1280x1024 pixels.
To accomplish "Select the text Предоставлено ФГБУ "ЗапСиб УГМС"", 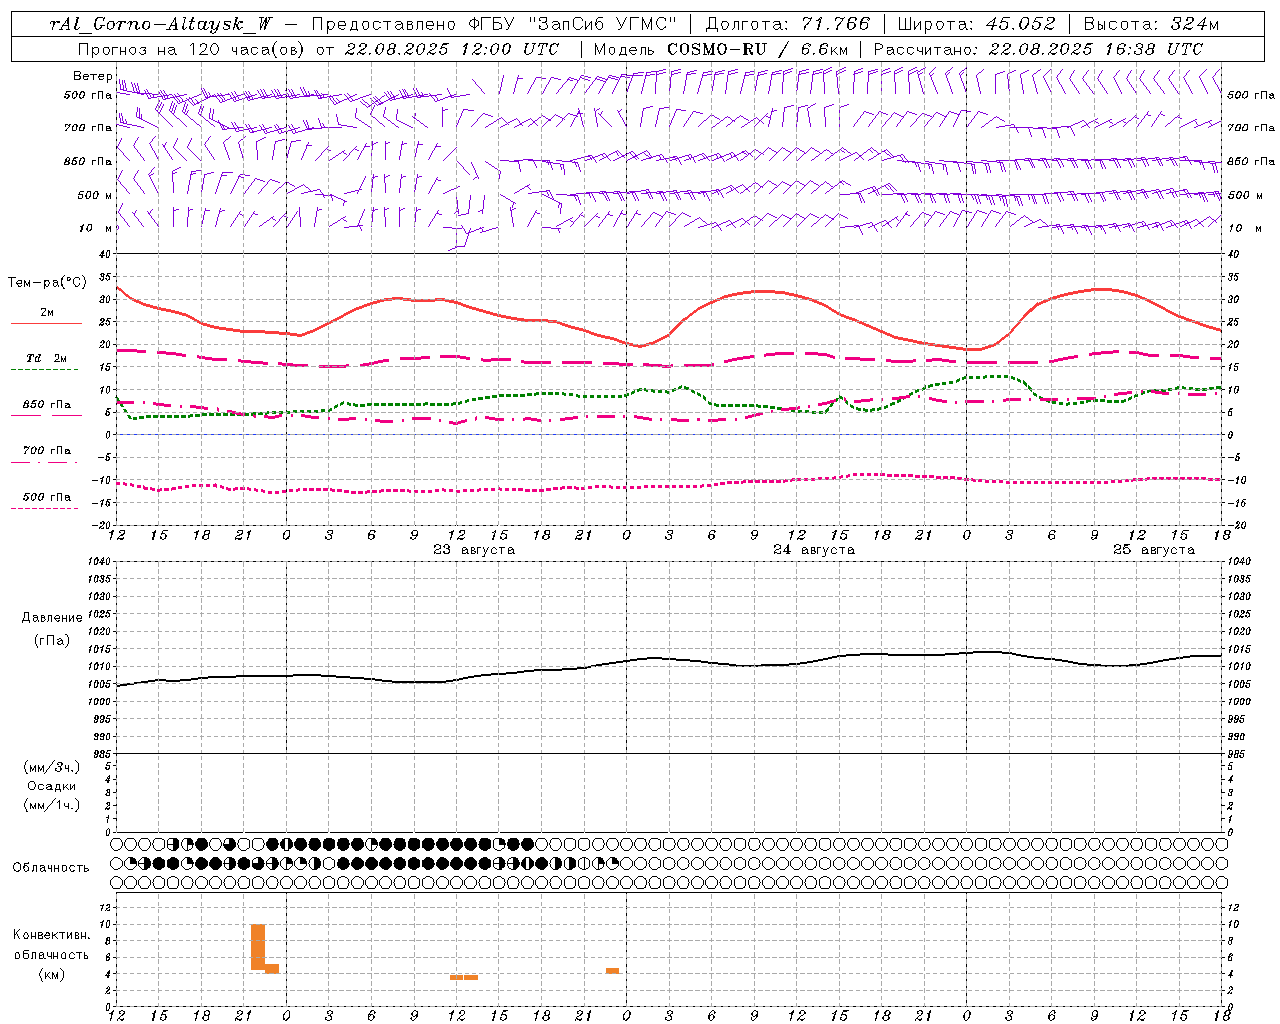I will click(494, 24).
